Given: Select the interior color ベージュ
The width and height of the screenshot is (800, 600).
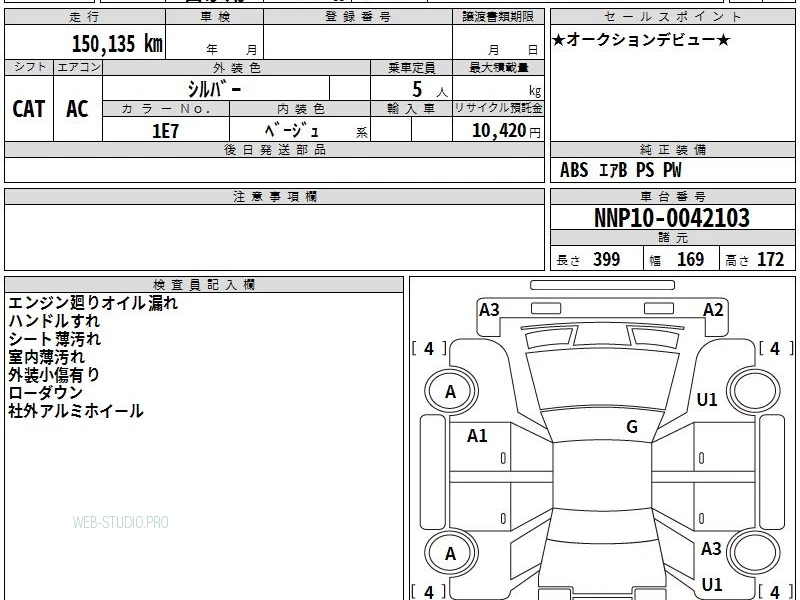Looking at the screenshot, I should coord(292,131).
